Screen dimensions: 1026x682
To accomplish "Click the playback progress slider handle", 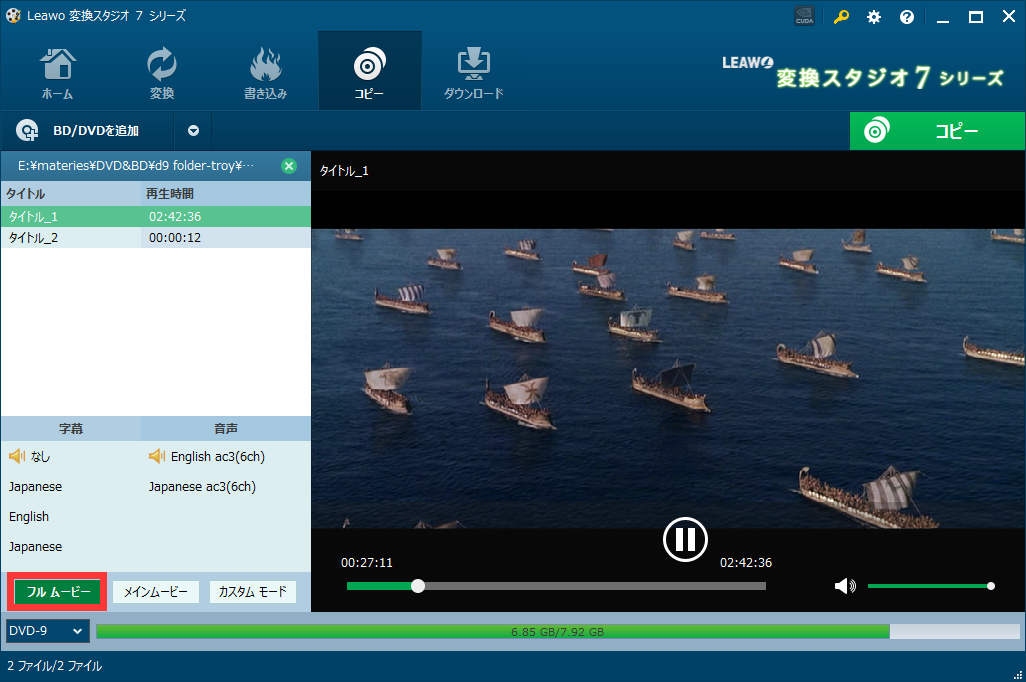I will click(418, 586).
